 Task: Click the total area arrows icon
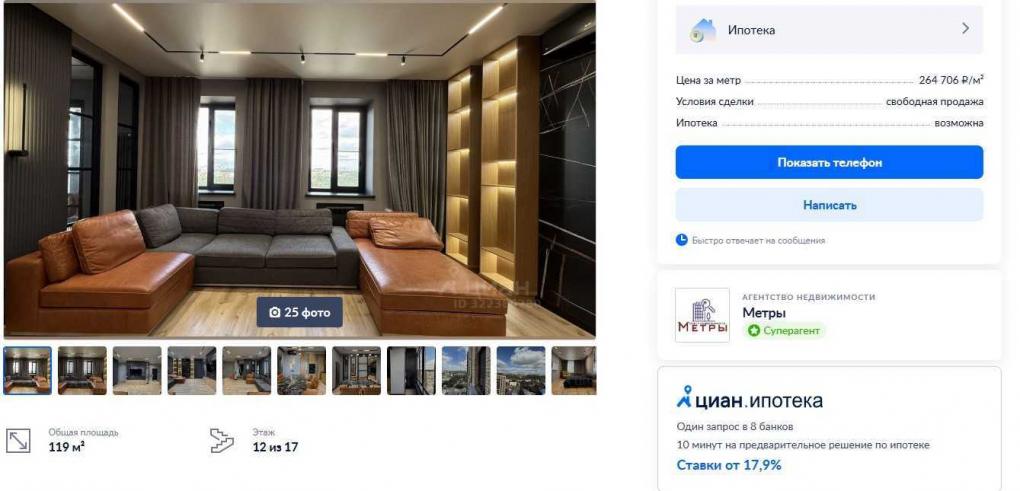[x=18, y=440]
